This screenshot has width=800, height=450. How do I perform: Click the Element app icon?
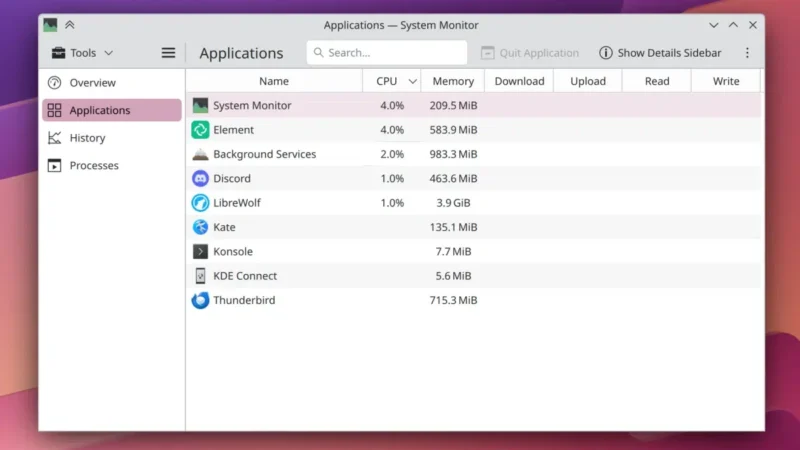tap(200, 130)
